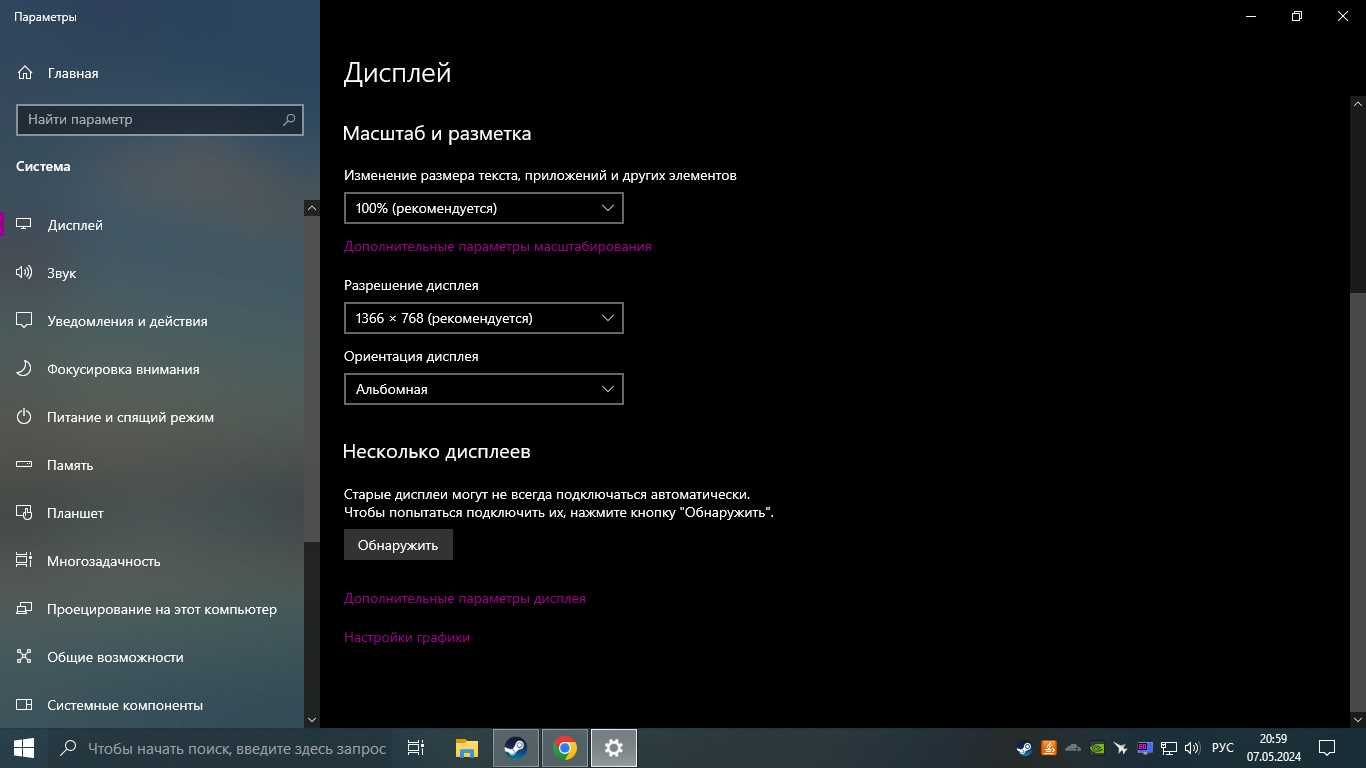Click the Планшет tablet icon
Viewport: 1366px width, 768px height.
[x=25, y=513]
